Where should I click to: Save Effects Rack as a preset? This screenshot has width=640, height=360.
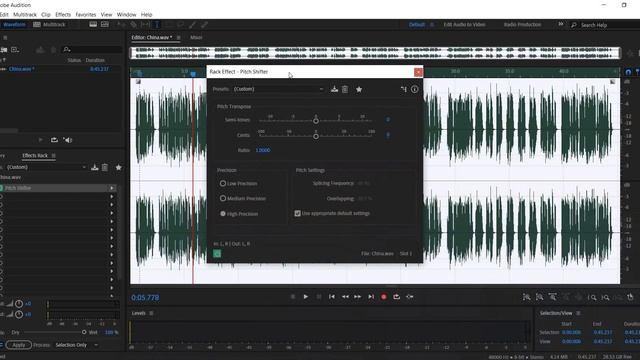[x=95, y=167]
